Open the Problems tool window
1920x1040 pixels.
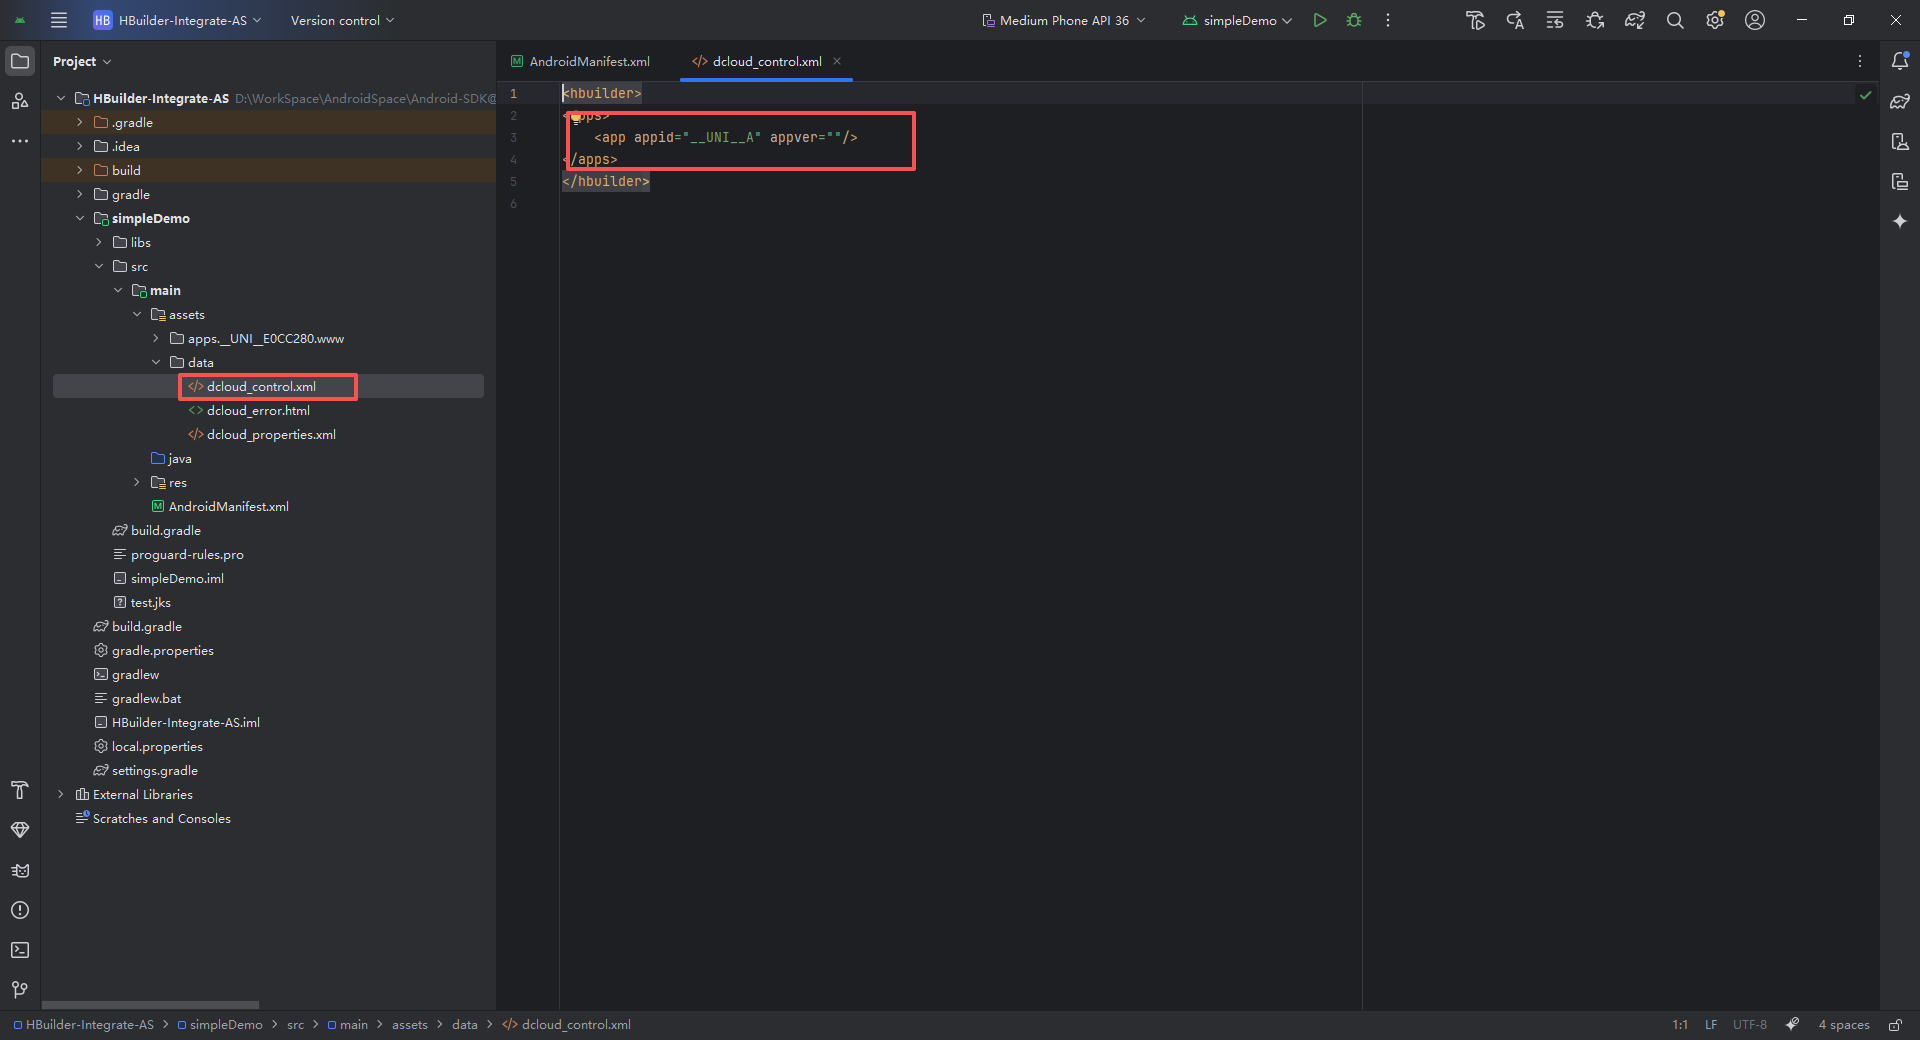coord(20,910)
